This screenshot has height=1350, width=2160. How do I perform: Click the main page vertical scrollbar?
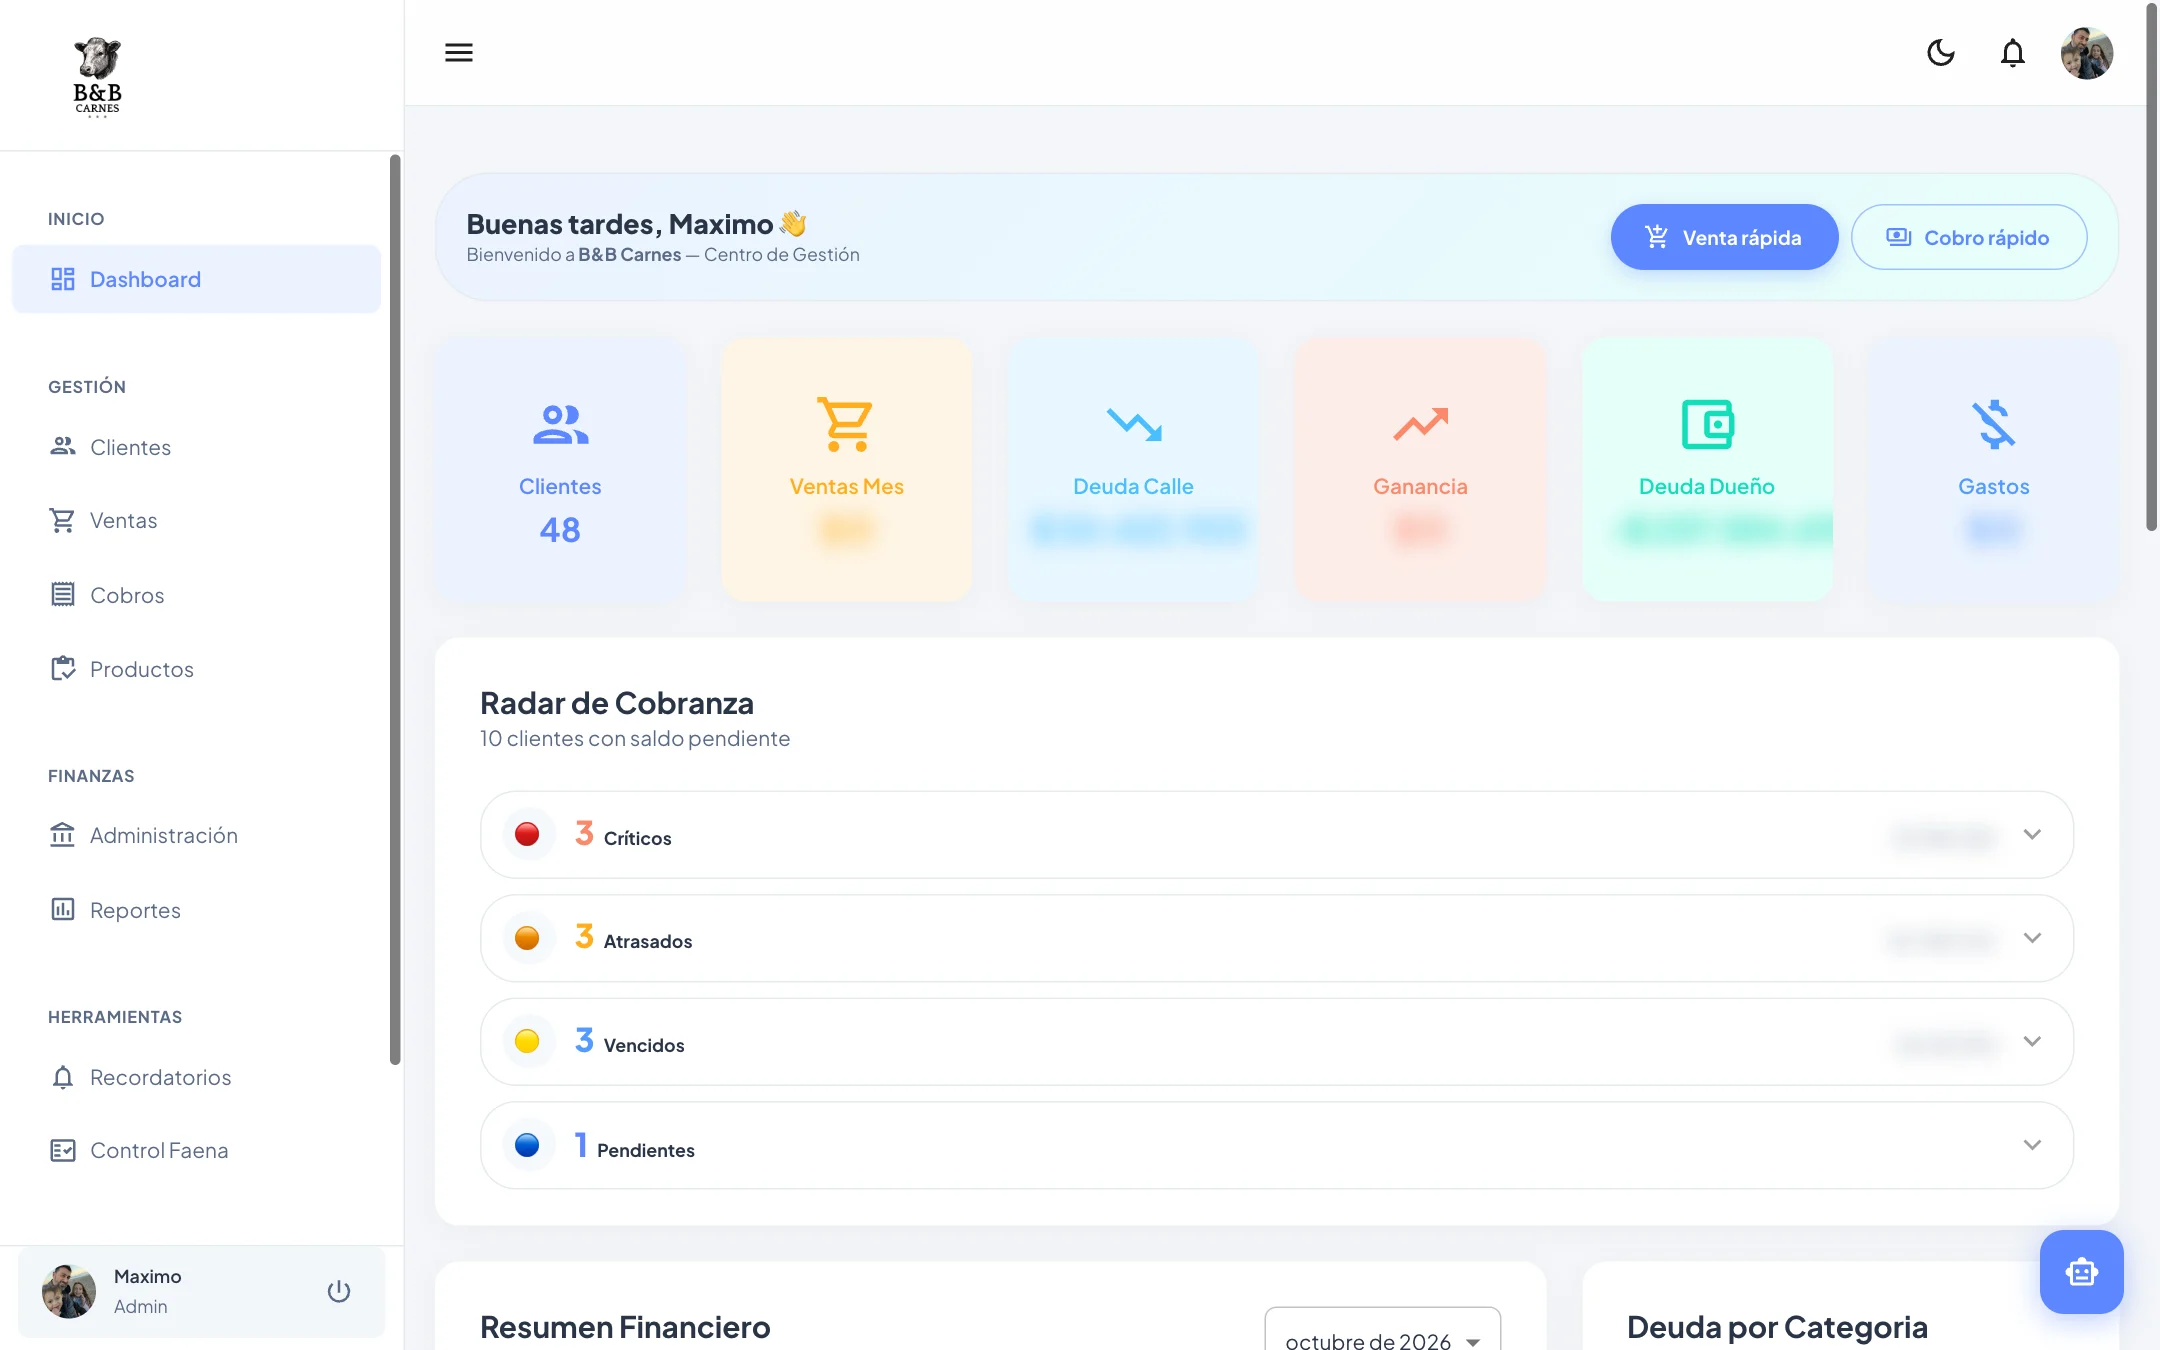tap(2152, 267)
